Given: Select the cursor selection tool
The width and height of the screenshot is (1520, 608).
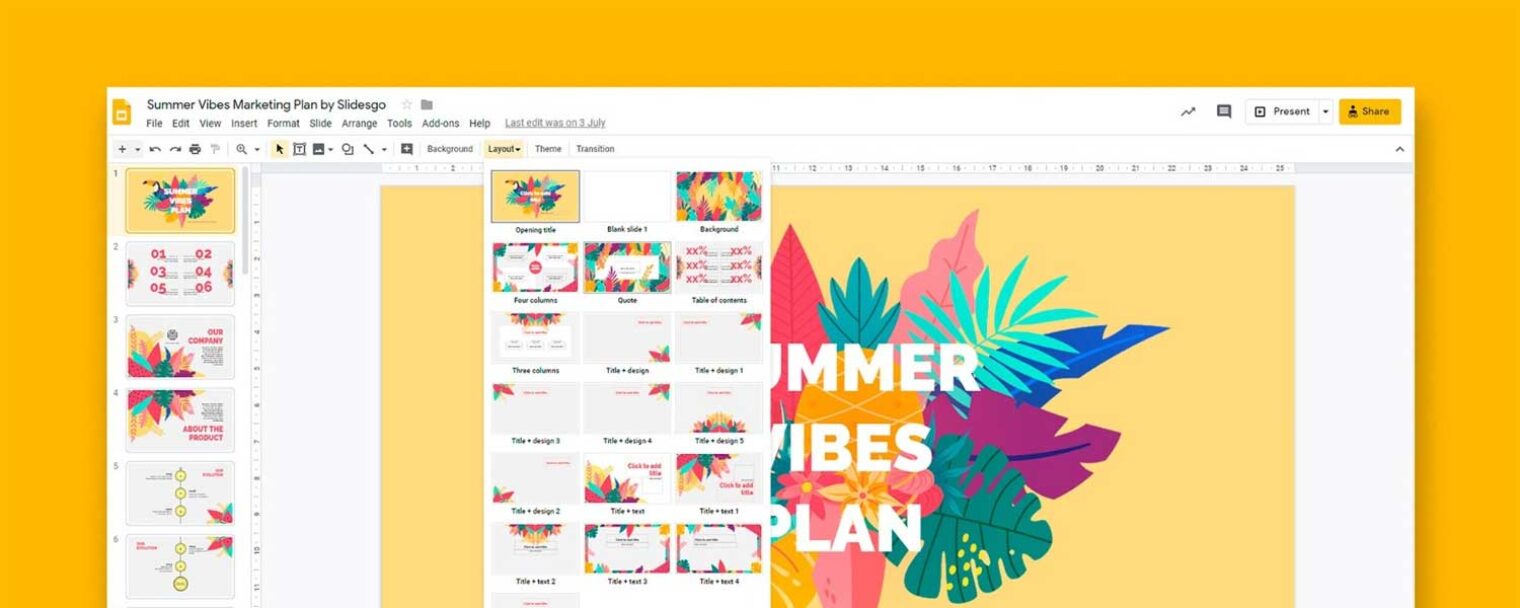Looking at the screenshot, I should pos(280,148).
